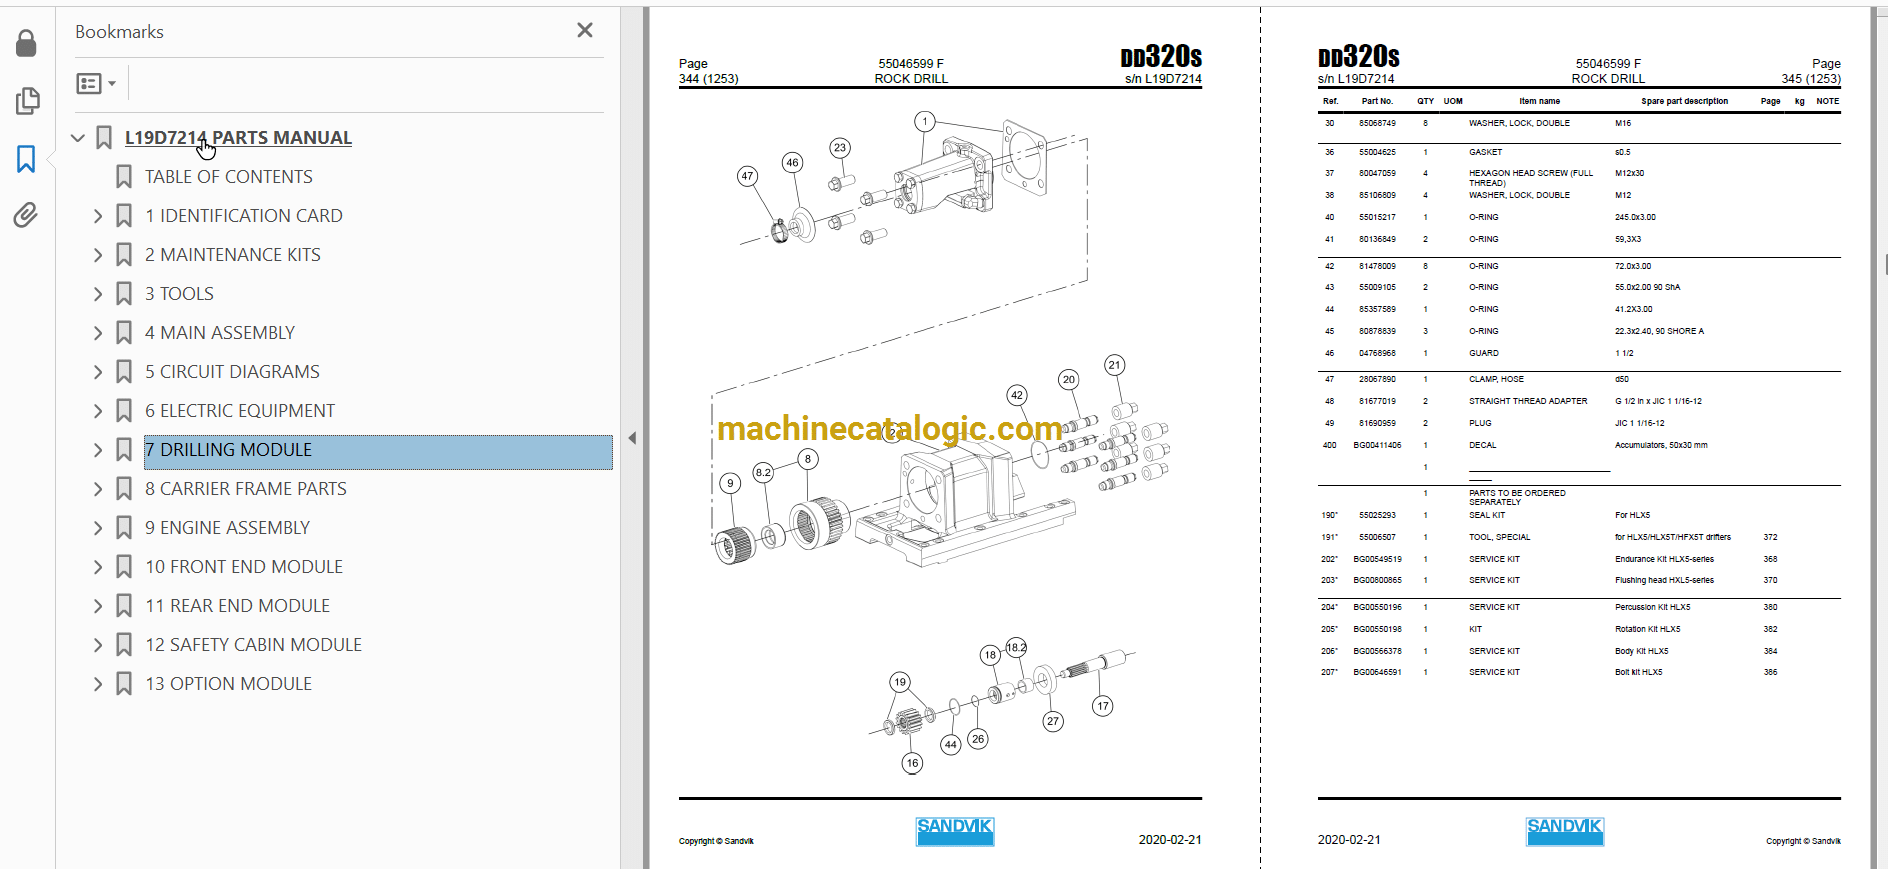
Task: Expand the 4 MAIN ASSEMBLY bookmark
Action: pyautogui.click(x=98, y=333)
